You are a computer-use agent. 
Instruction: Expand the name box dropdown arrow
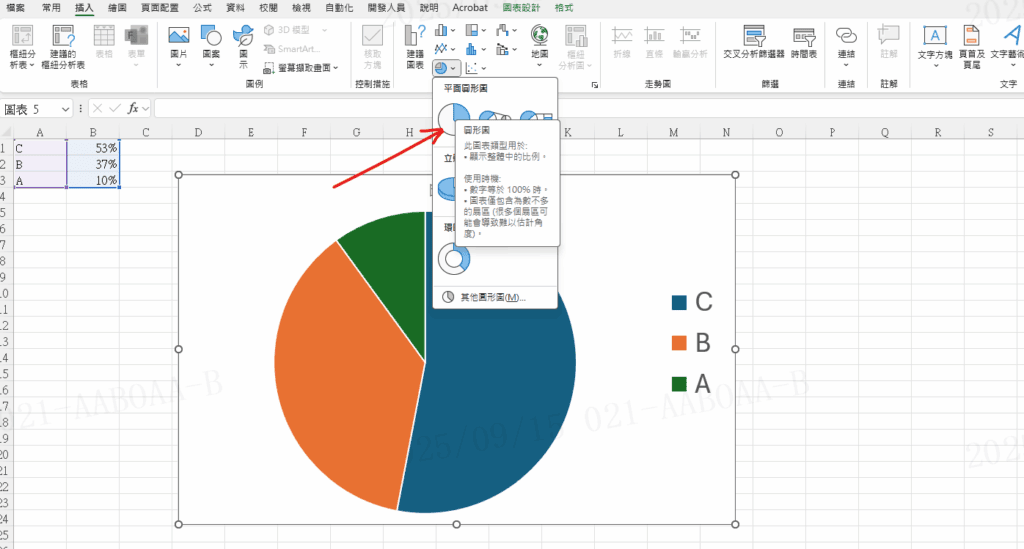79,108
